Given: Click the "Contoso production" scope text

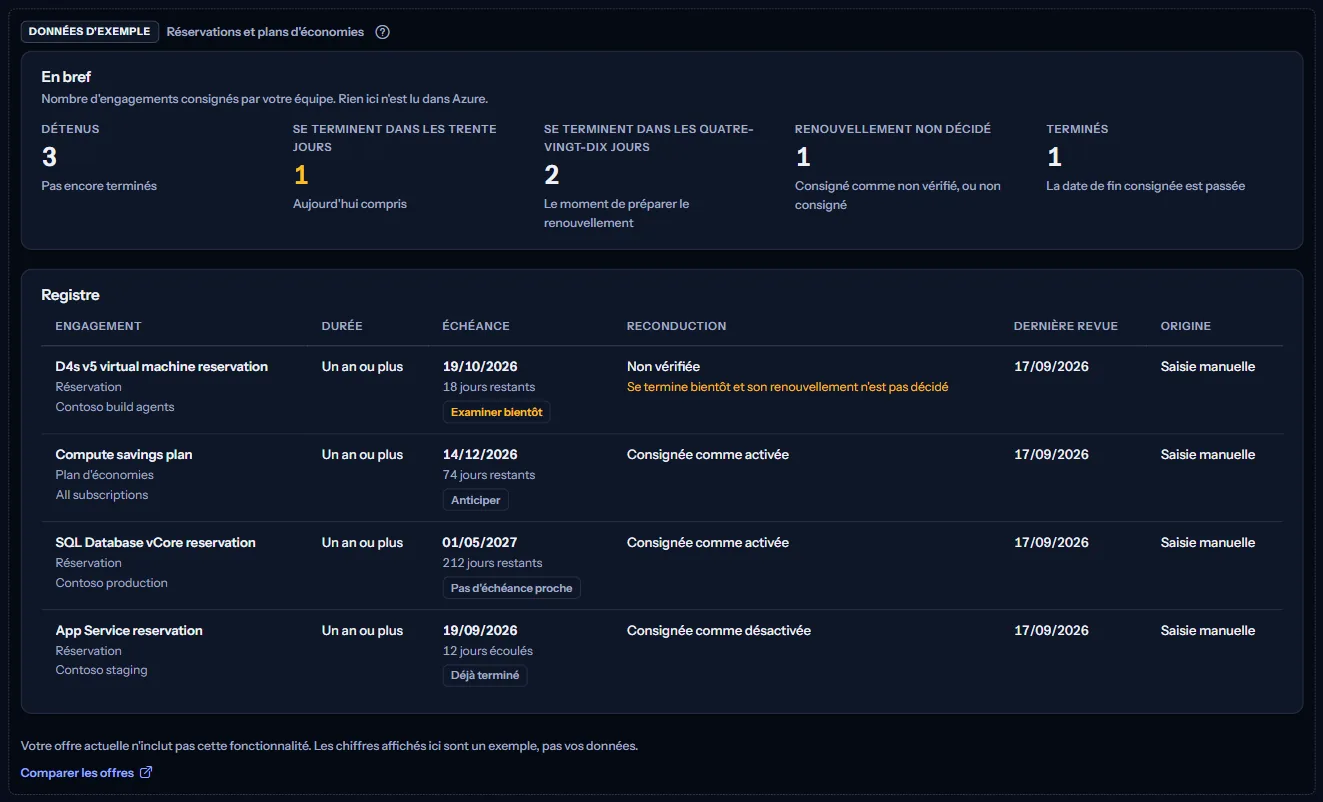Looking at the screenshot, I should click(112, 583).
